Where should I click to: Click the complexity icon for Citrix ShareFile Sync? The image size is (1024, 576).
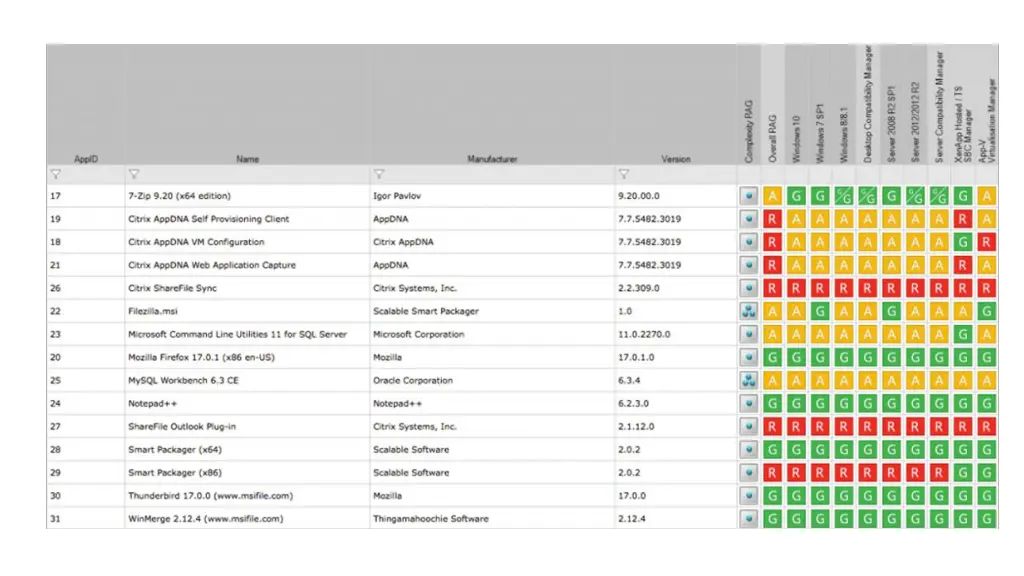click(x=749, y=288)
